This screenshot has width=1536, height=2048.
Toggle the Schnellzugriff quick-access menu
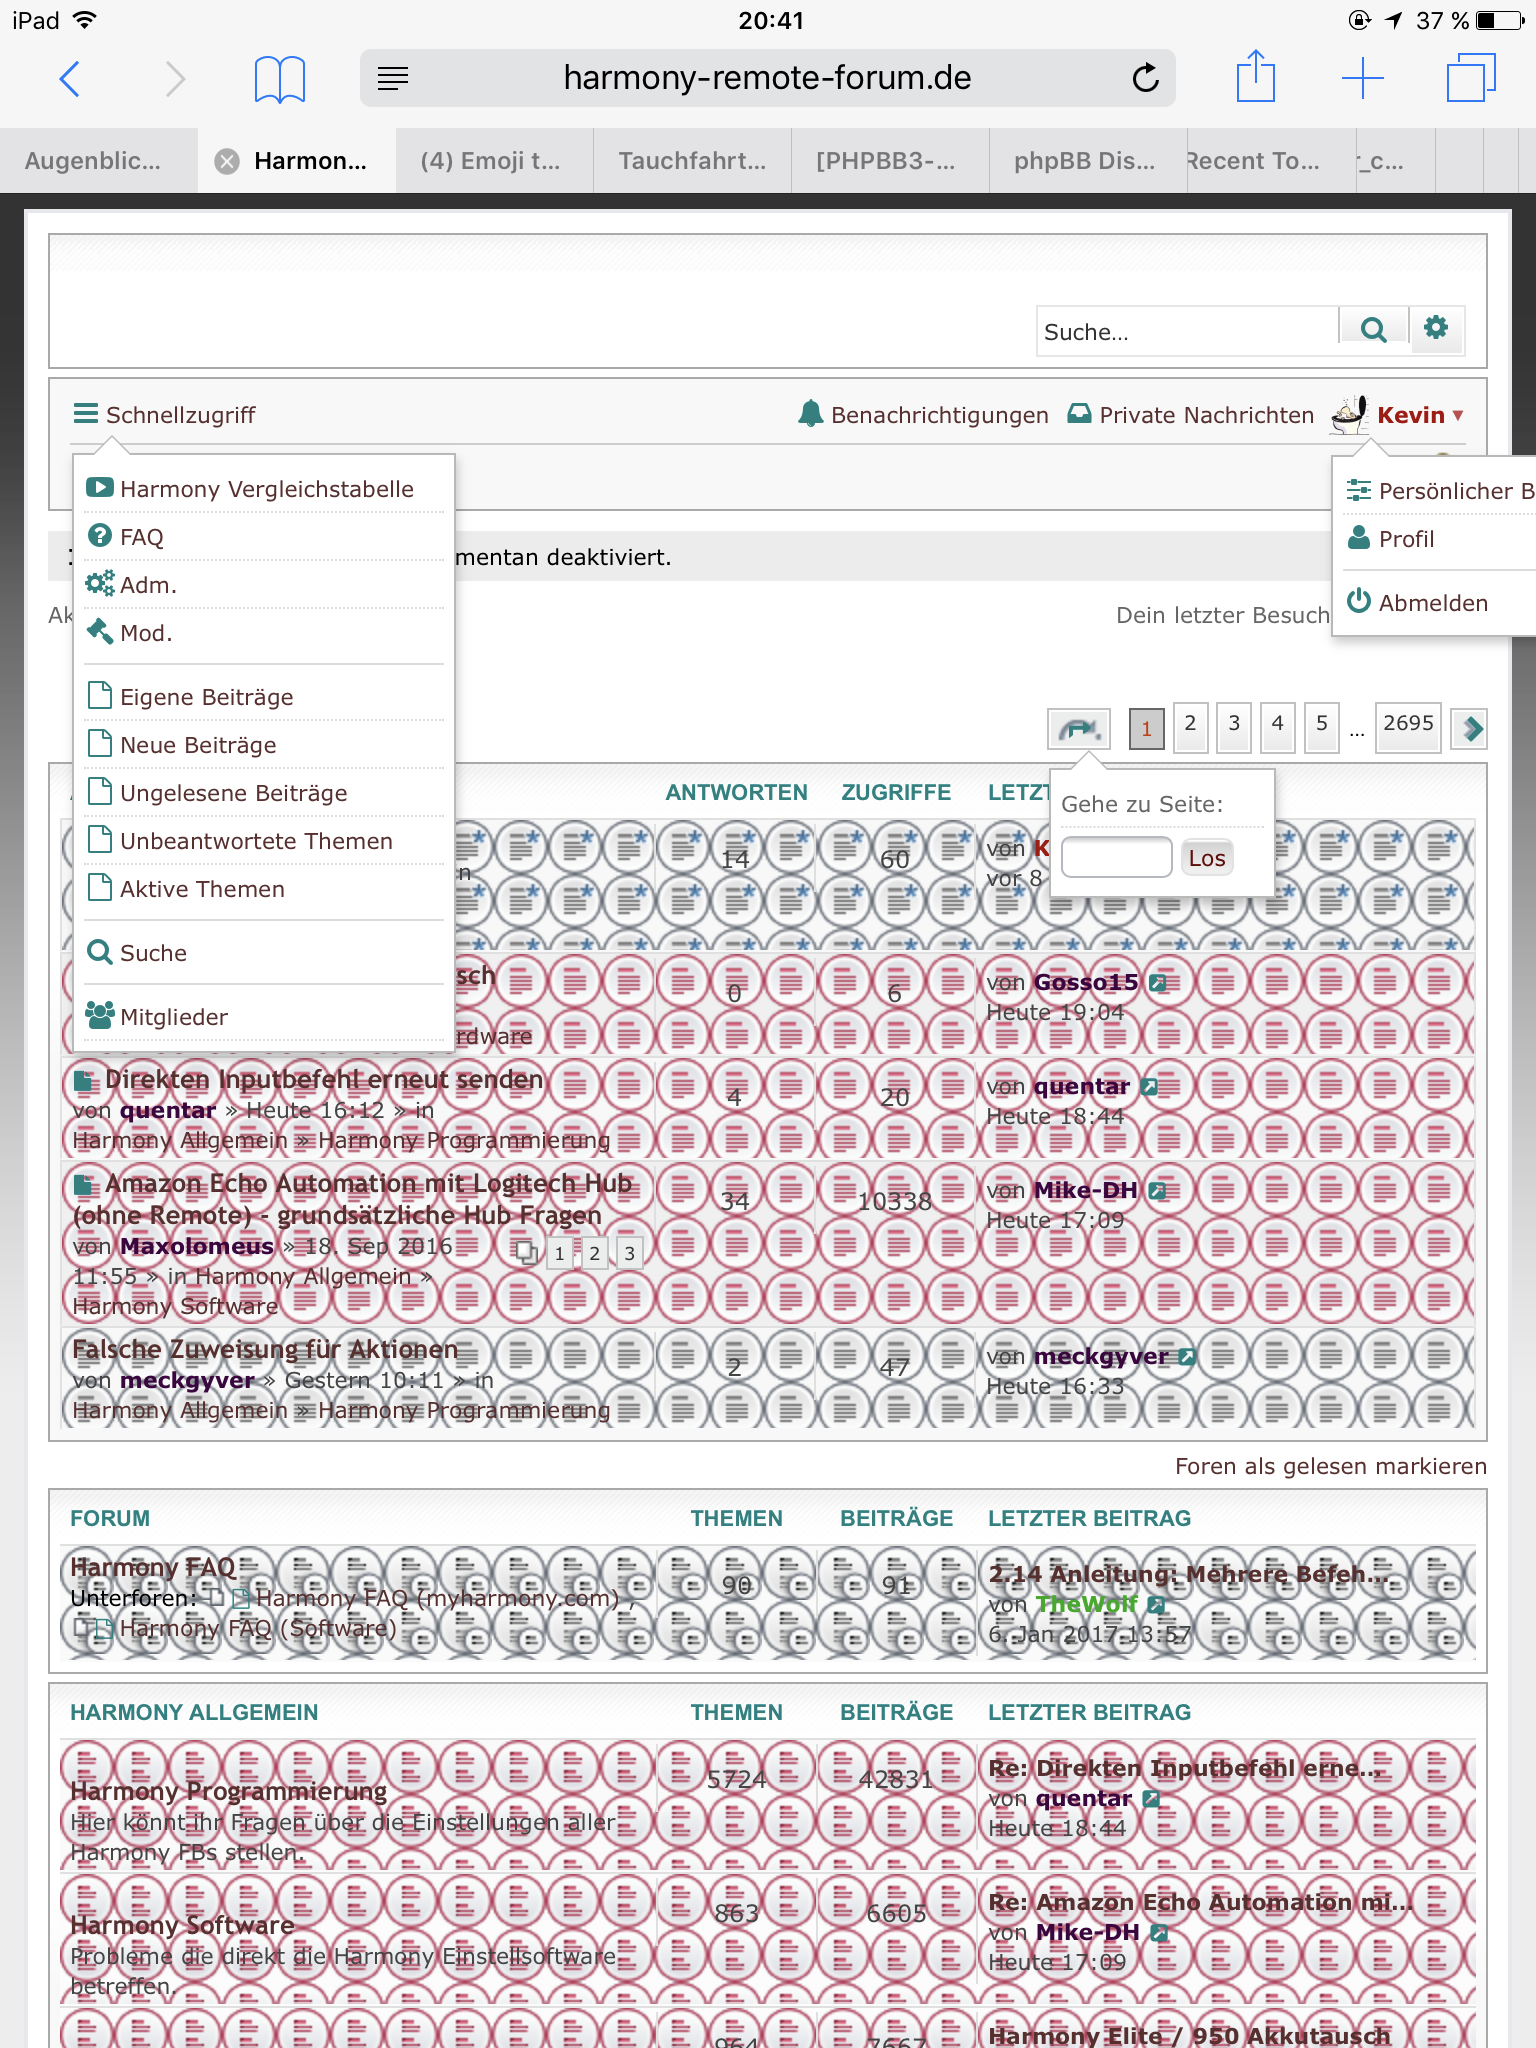click(x=165, y=415)
